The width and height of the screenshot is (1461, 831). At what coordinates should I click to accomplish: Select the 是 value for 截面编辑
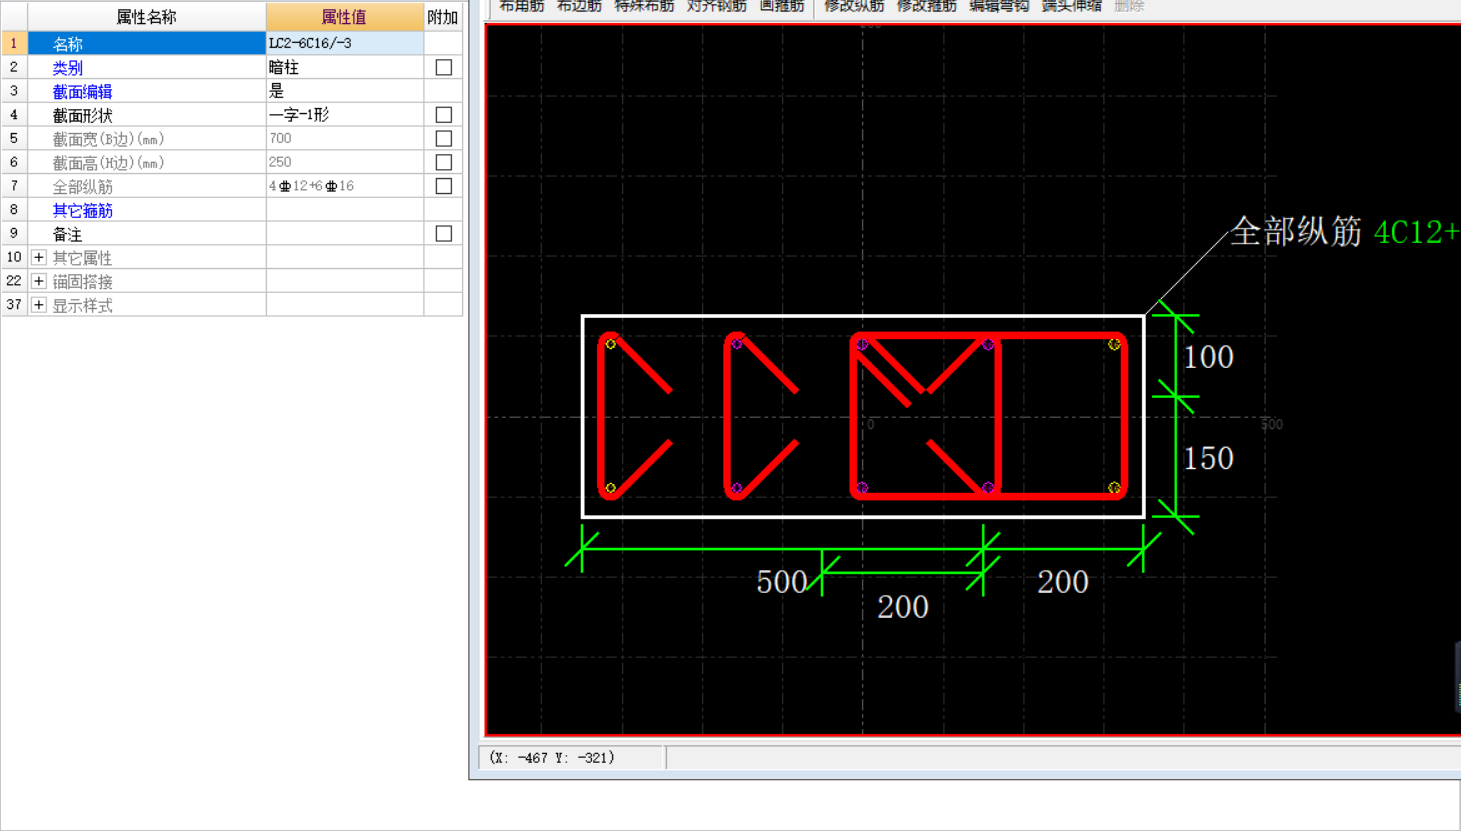point(345,91)
